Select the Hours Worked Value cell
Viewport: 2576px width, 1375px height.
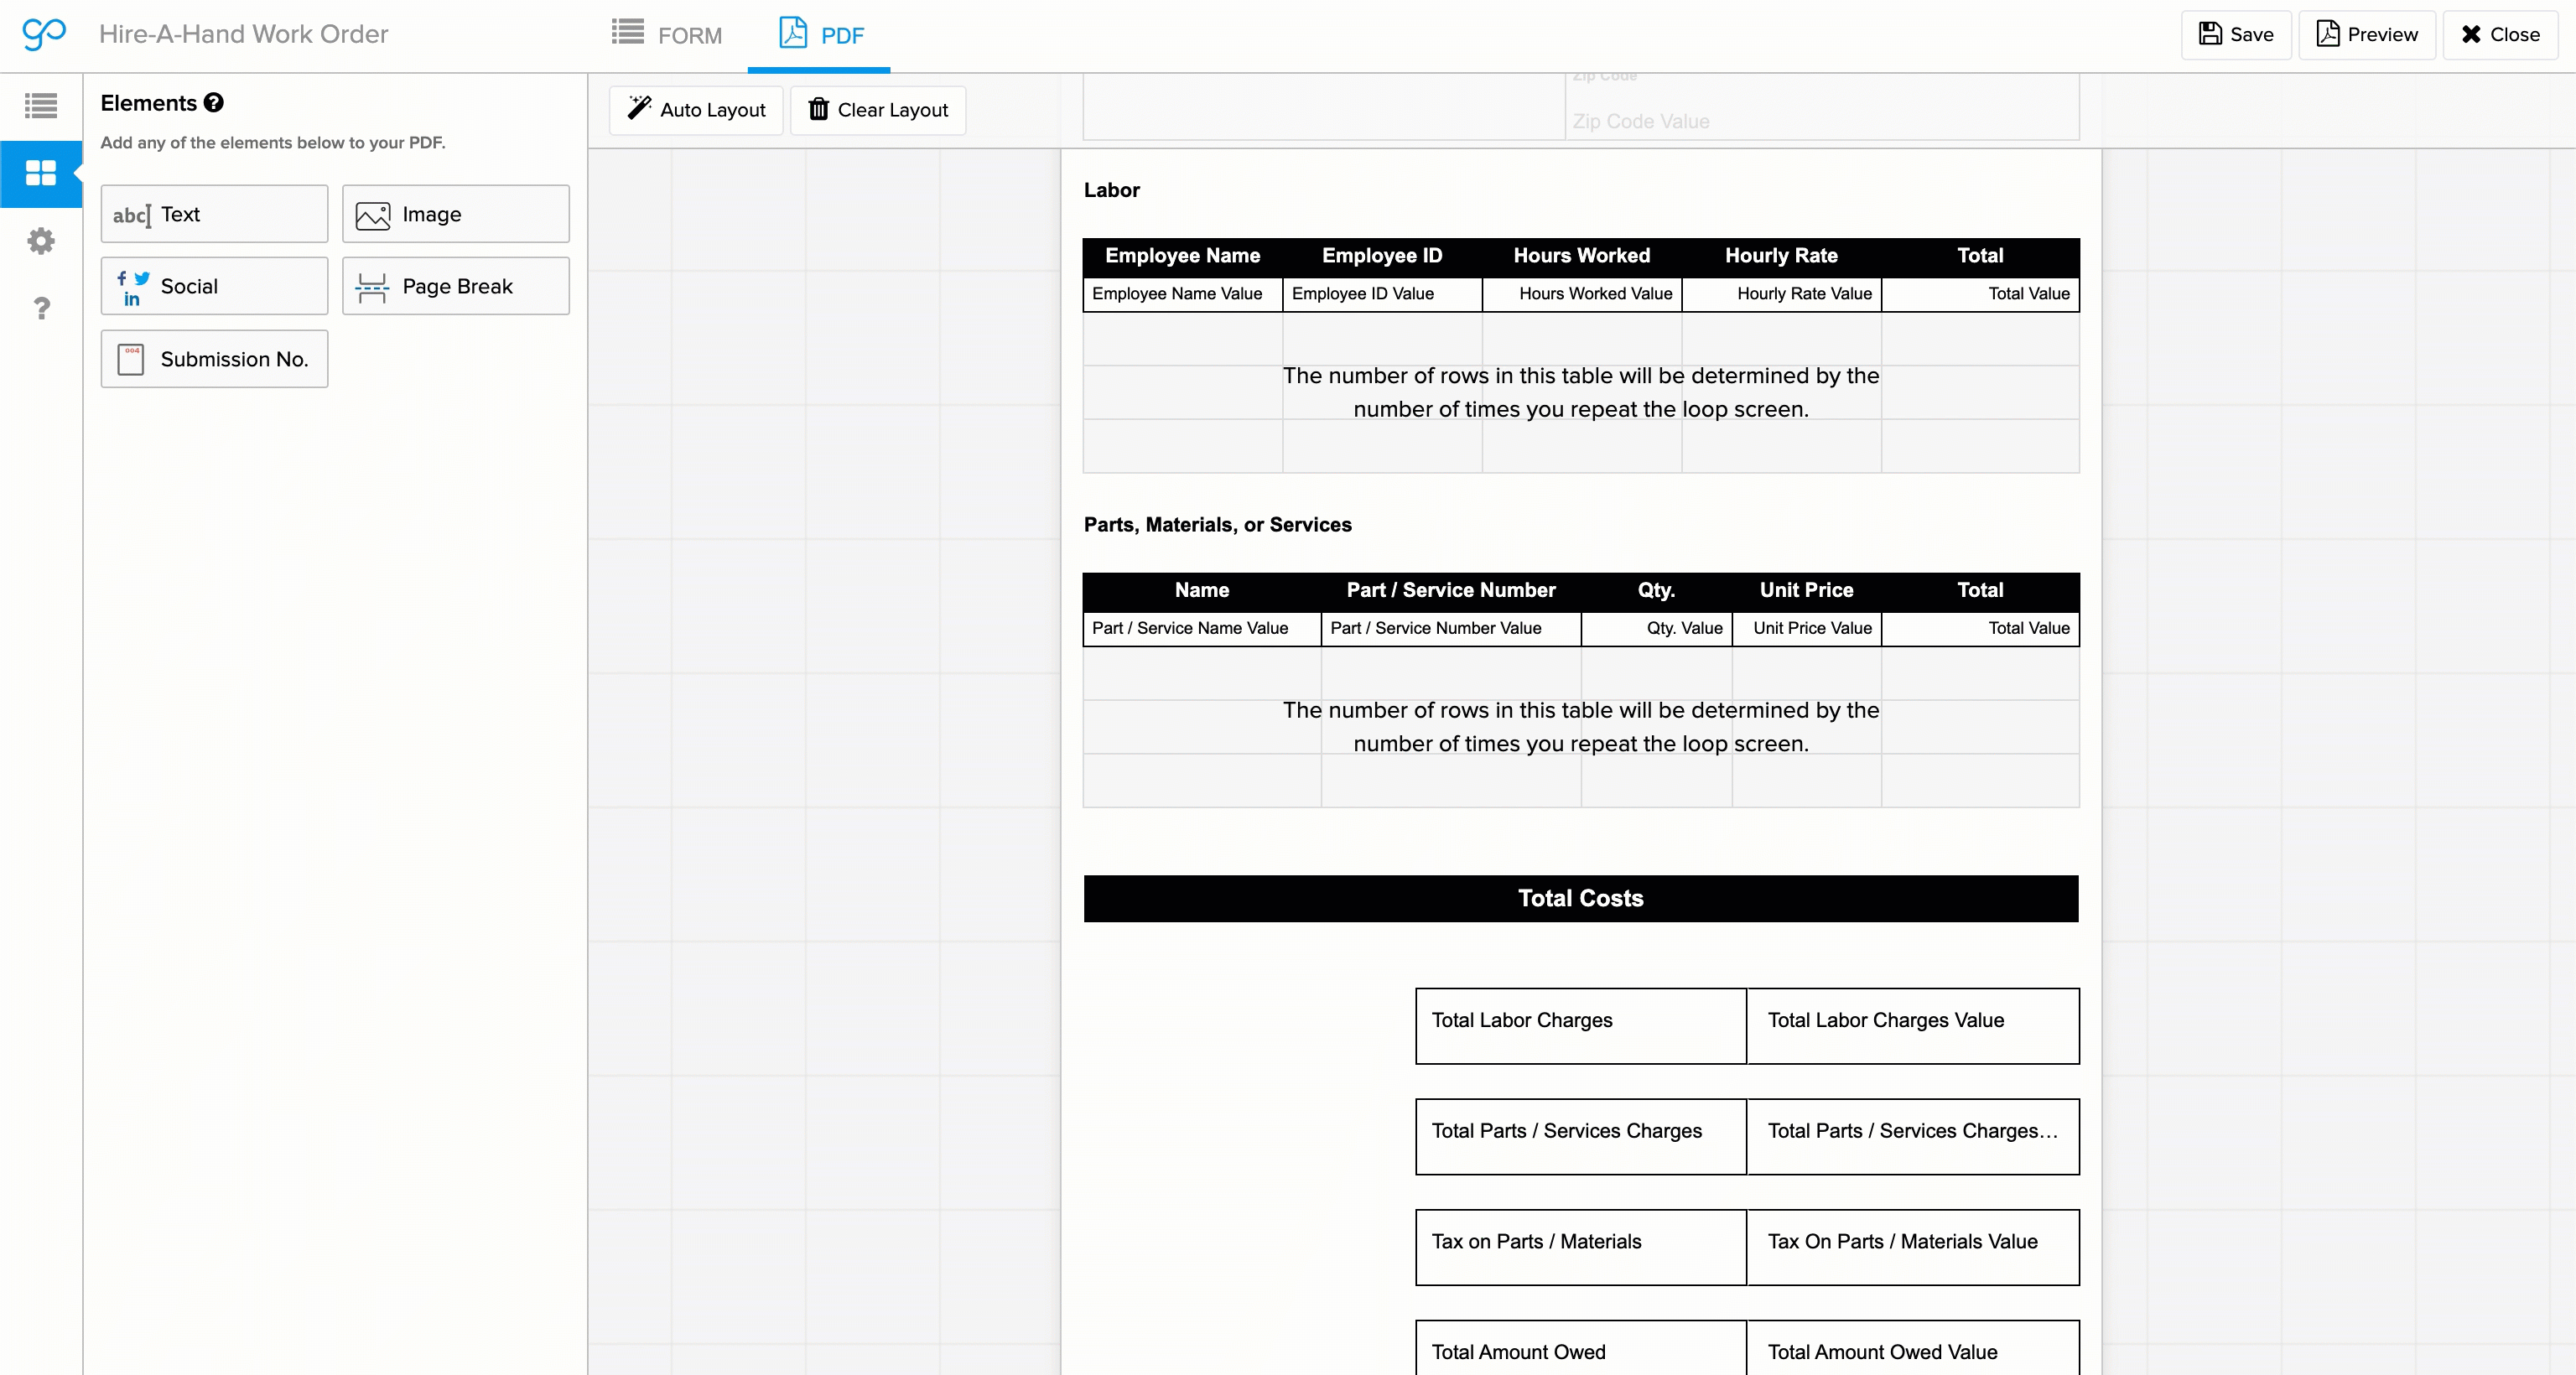pos(1582,294)
